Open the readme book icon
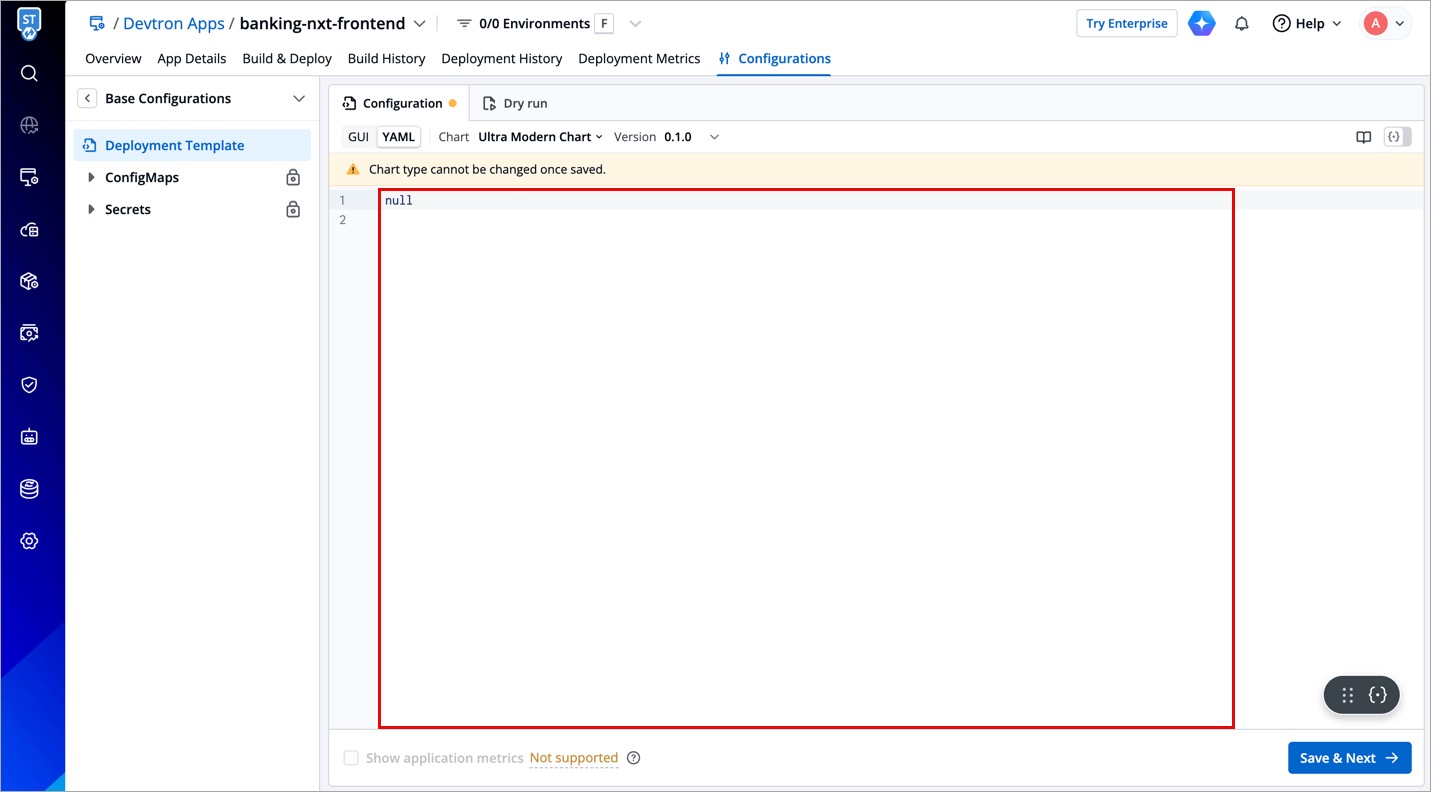 pos(1363,137)
